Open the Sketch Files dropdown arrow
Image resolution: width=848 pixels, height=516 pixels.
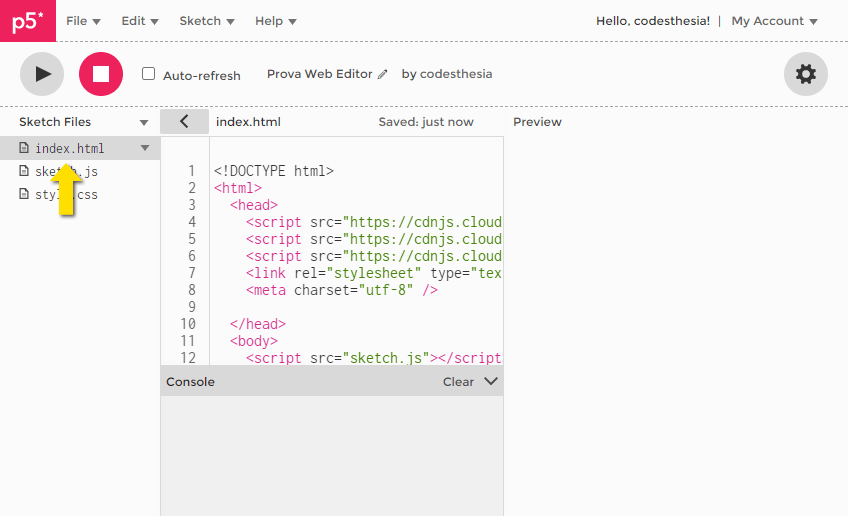click(144, 122)
